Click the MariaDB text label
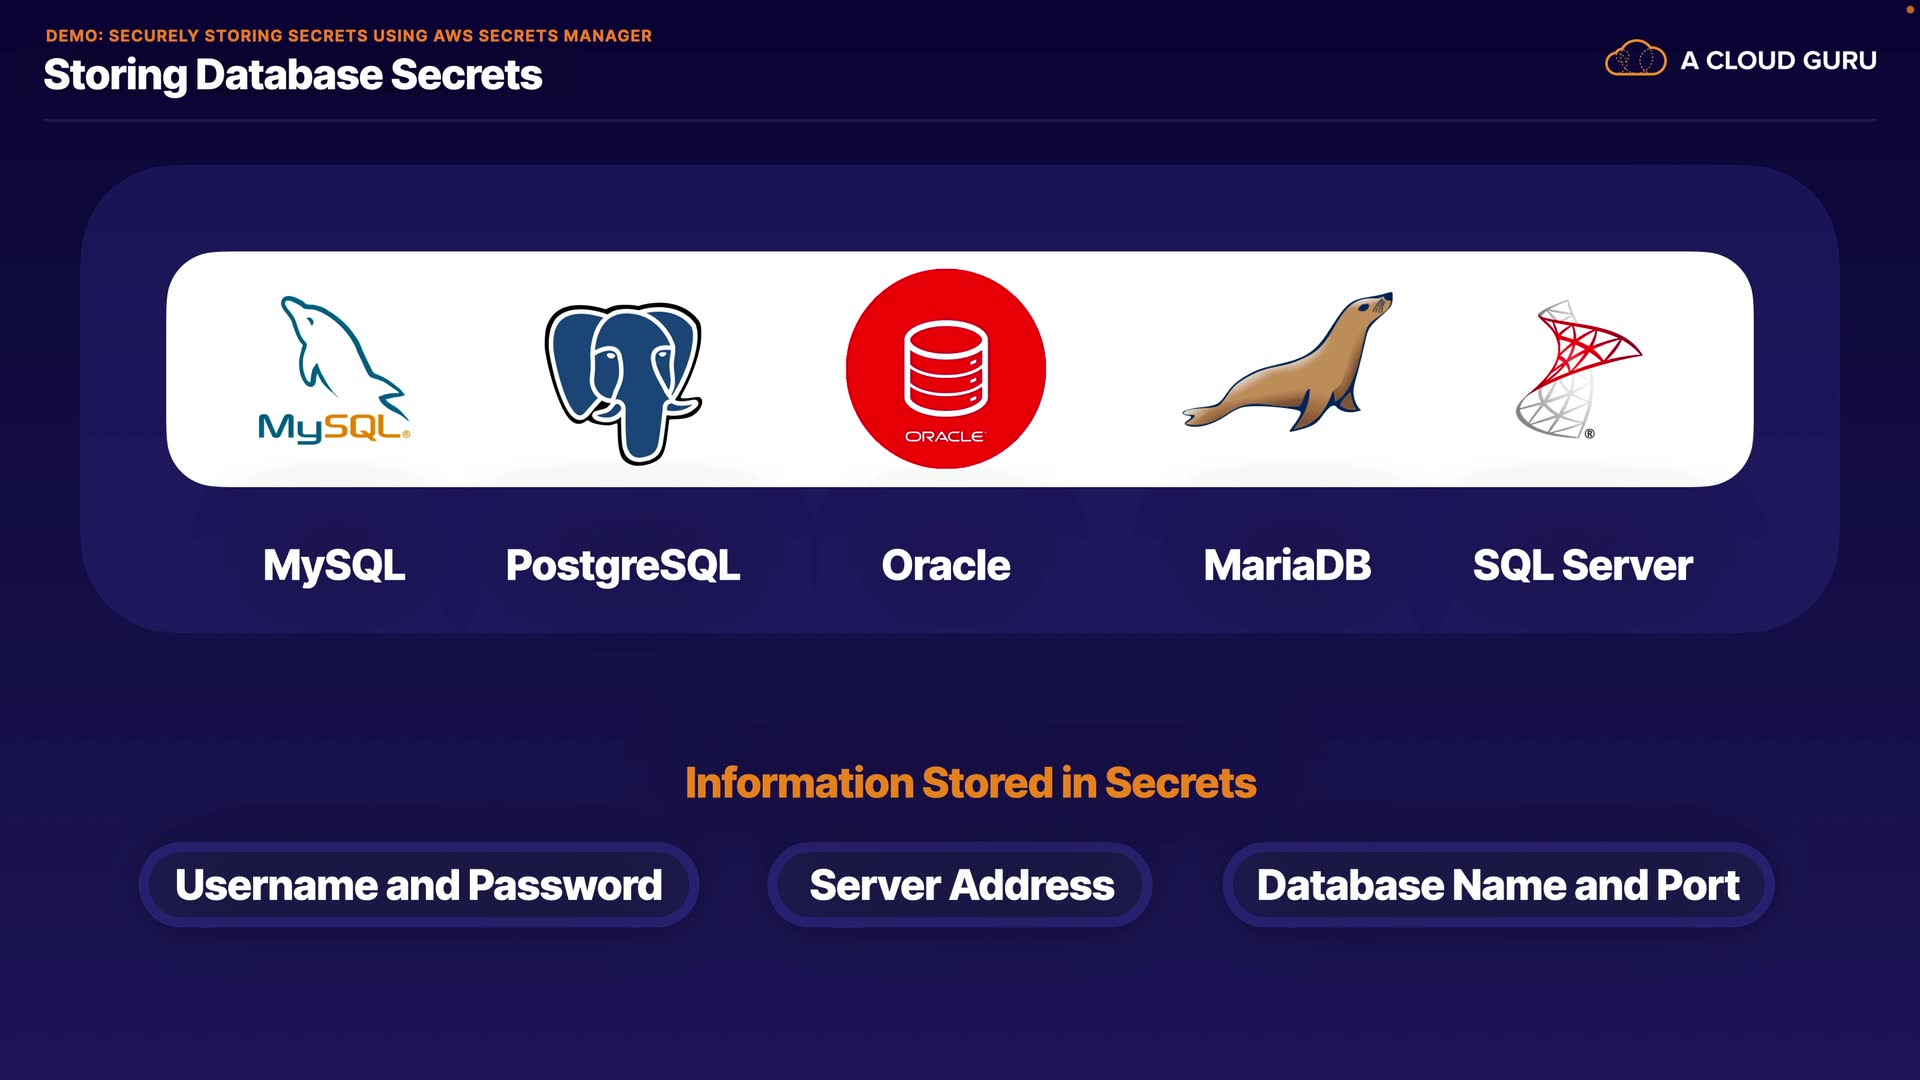 click(x=1287, y=566)
